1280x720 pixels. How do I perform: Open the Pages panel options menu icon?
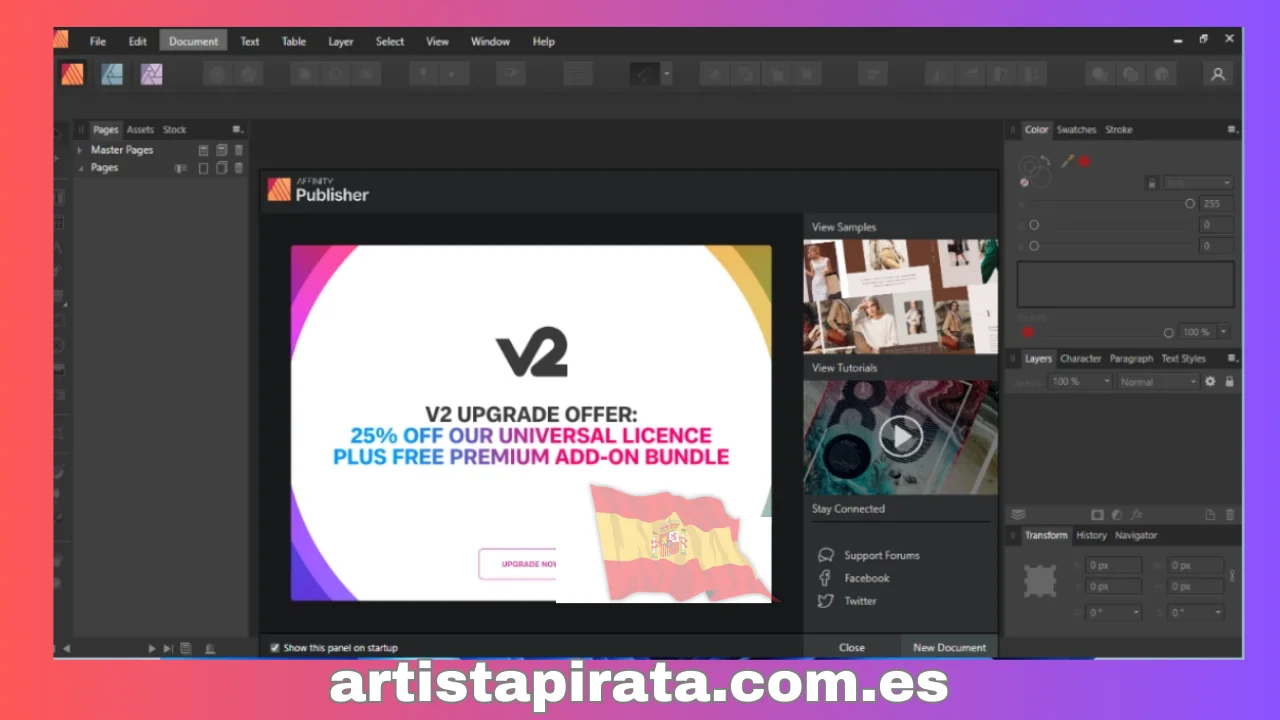[x=237, y=129]
